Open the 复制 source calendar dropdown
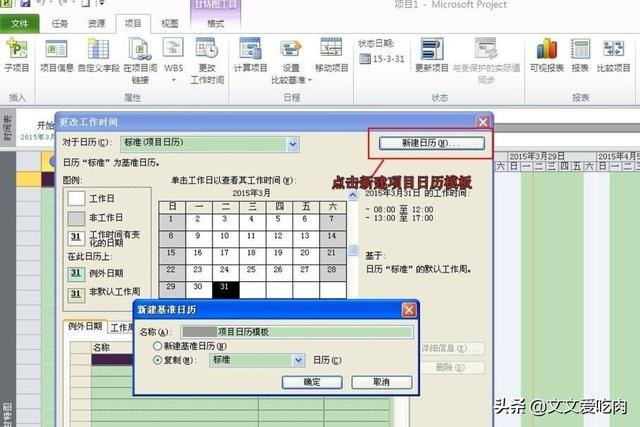Screen dimensions: 640x427 pyautogui.click(x=298, y=360)
